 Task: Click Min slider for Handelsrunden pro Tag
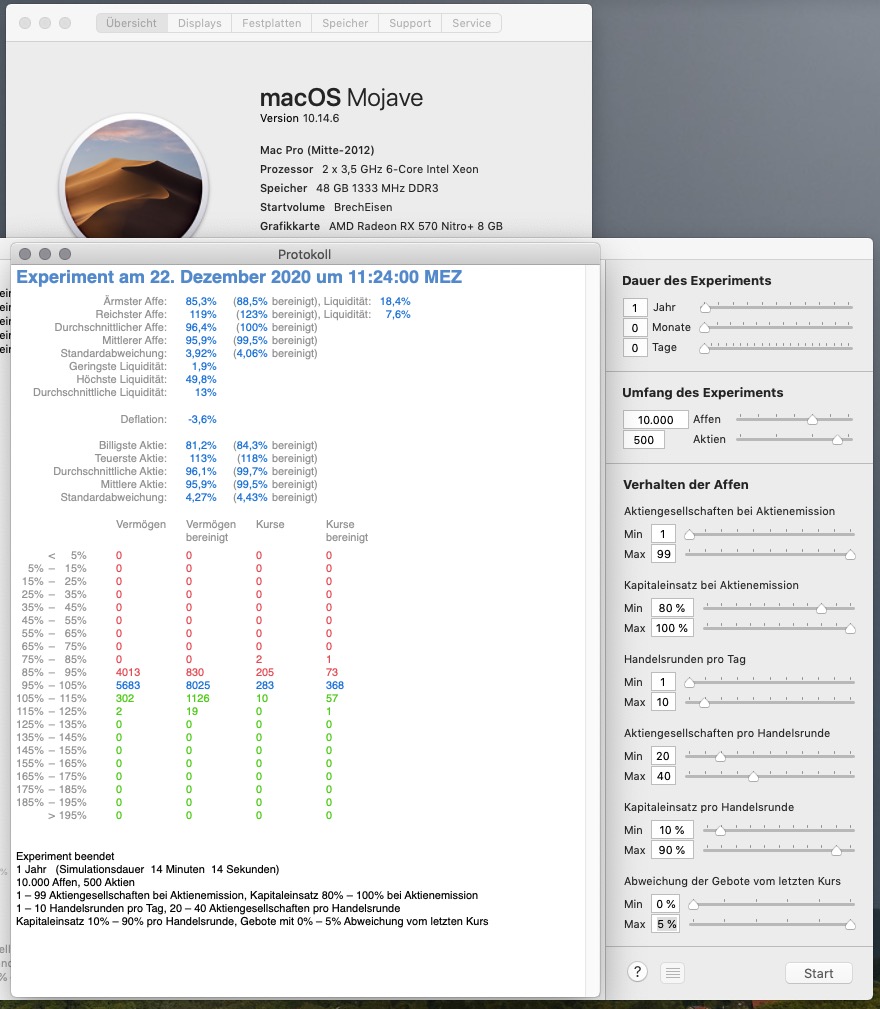click(x=769, y=682)
